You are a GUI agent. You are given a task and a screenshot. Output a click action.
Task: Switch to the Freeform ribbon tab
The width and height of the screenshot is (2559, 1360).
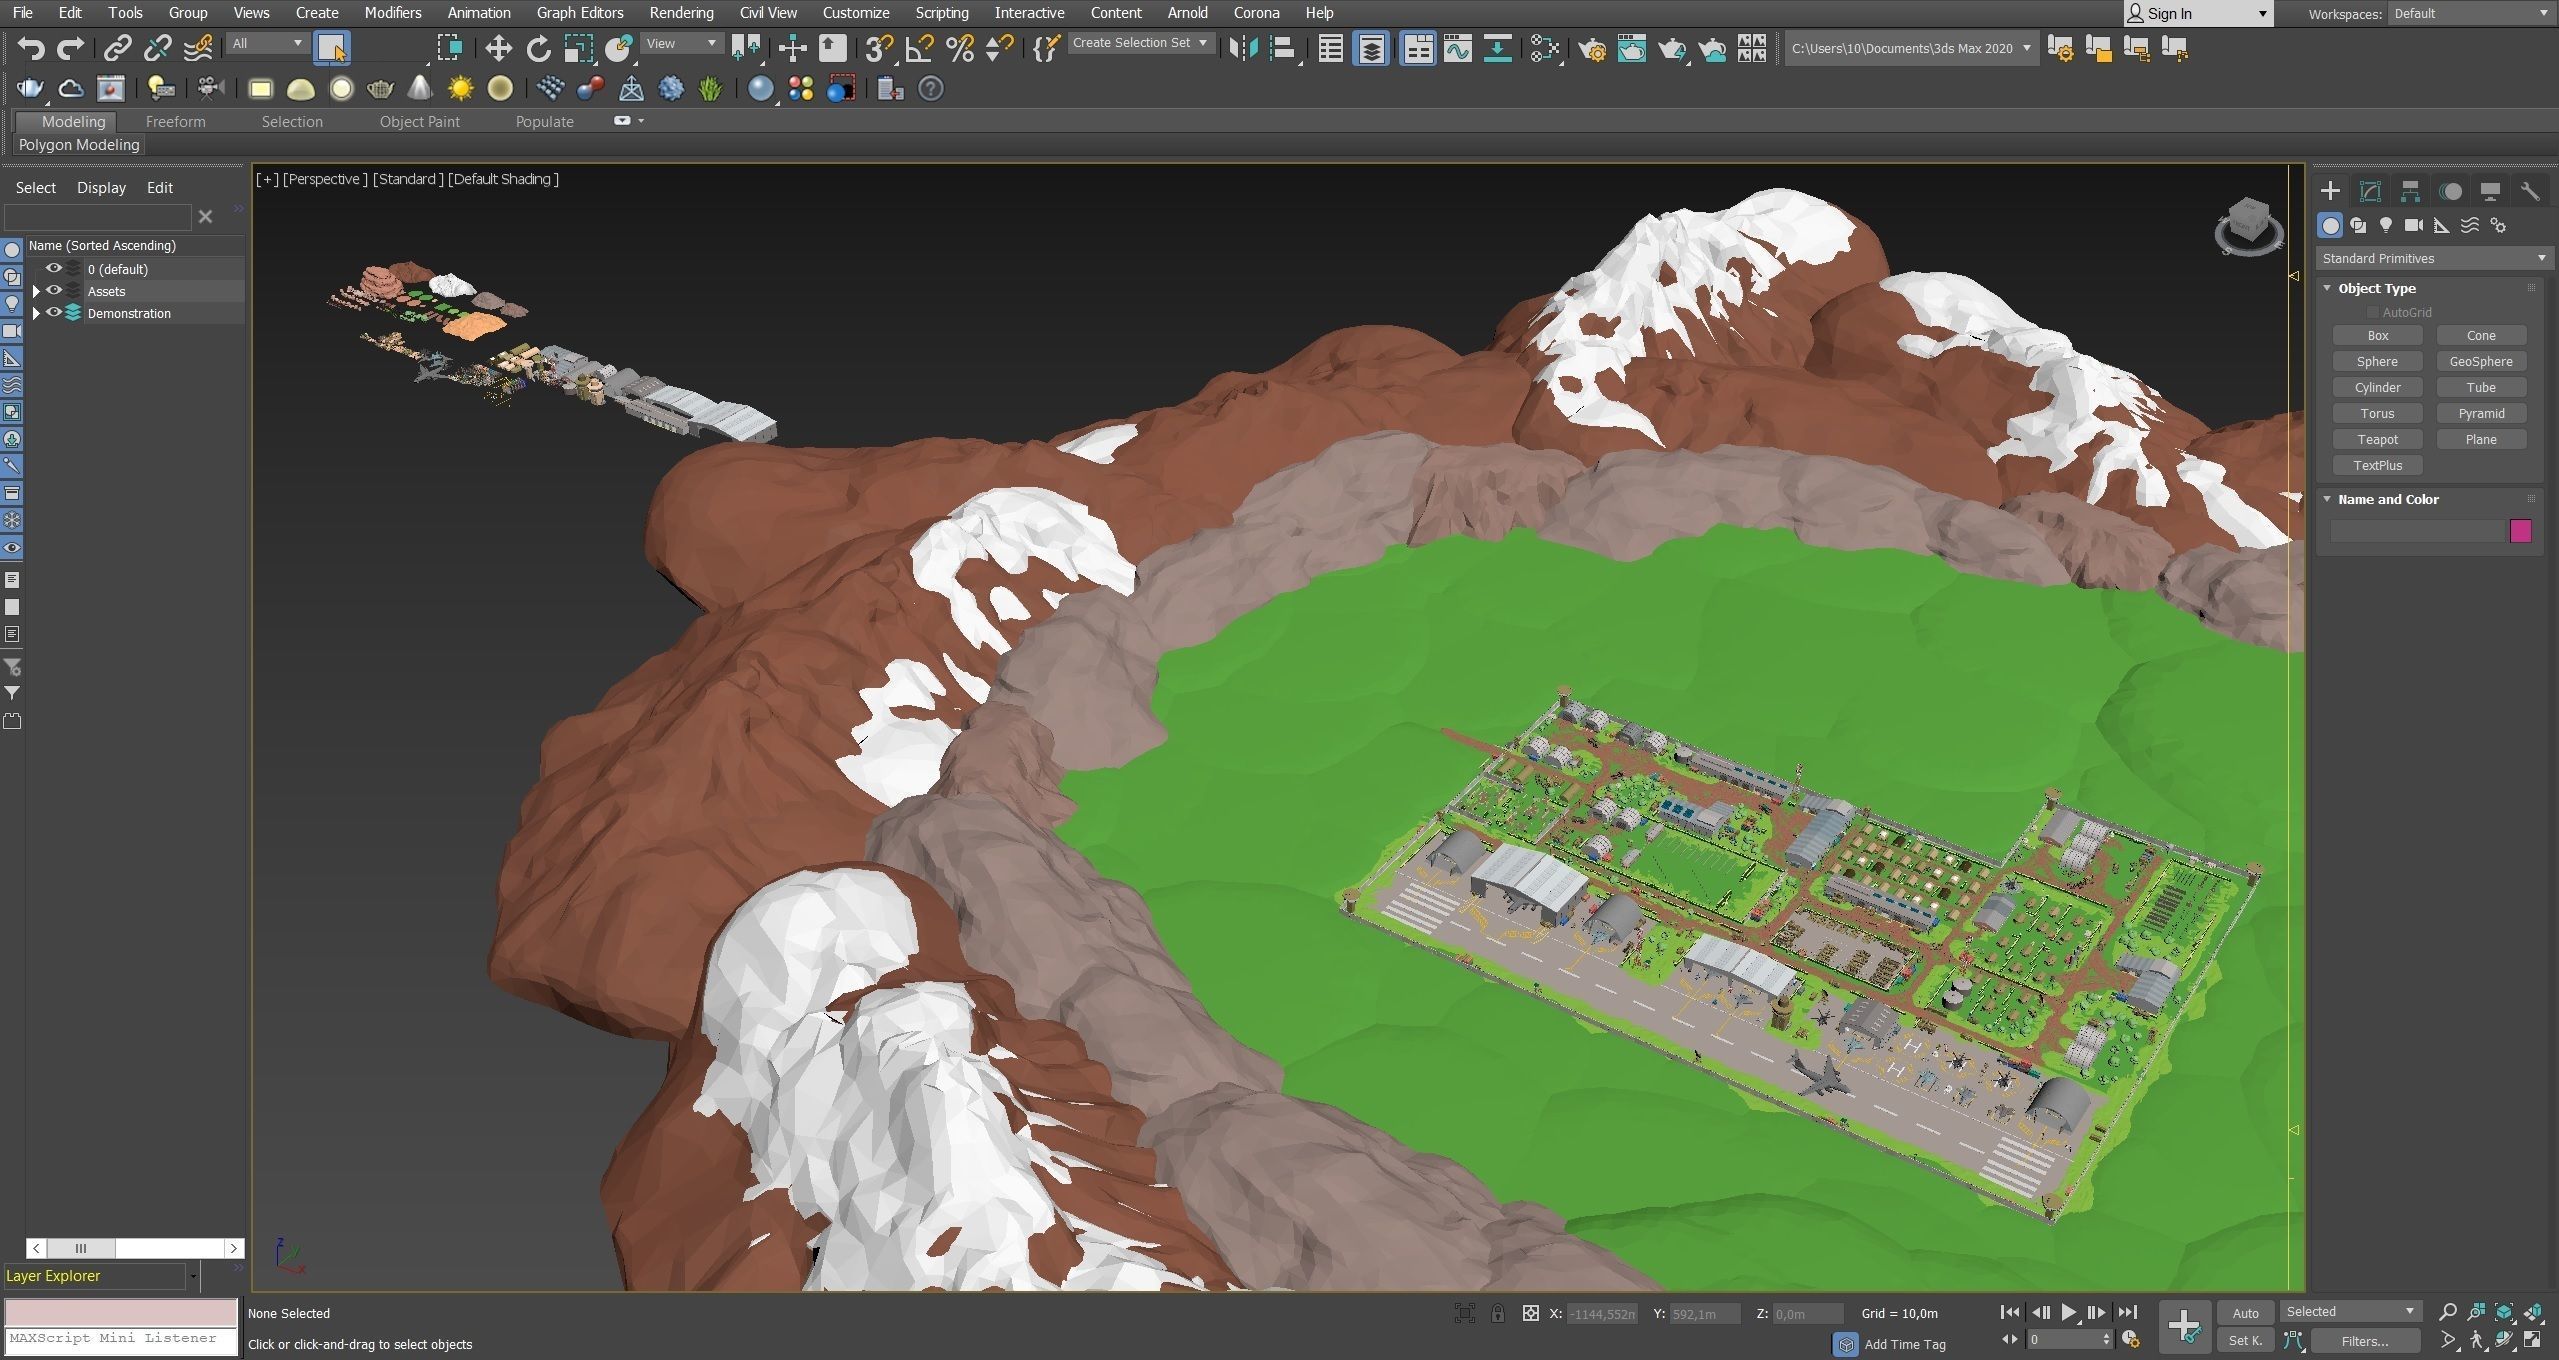pos(175,121)
